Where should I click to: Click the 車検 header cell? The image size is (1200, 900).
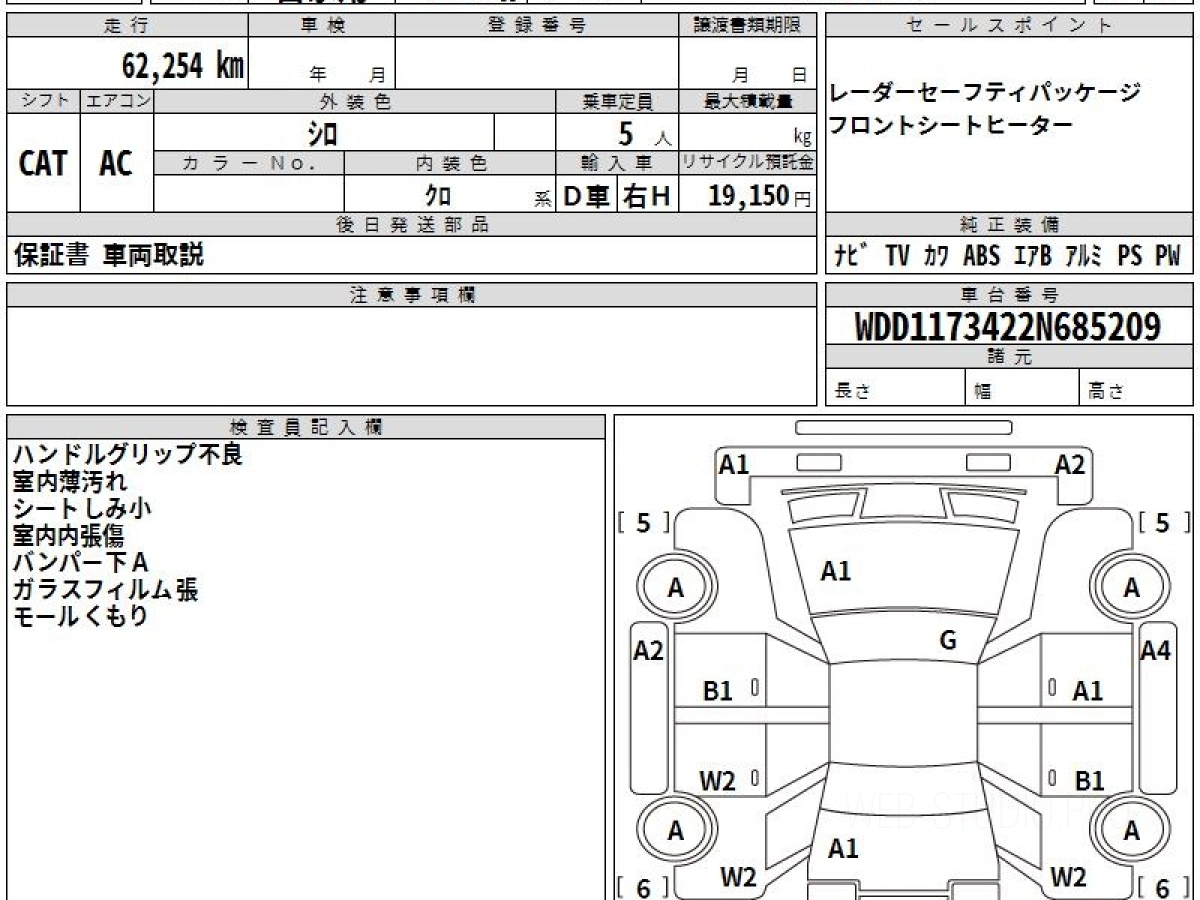[x=321, y=26]
